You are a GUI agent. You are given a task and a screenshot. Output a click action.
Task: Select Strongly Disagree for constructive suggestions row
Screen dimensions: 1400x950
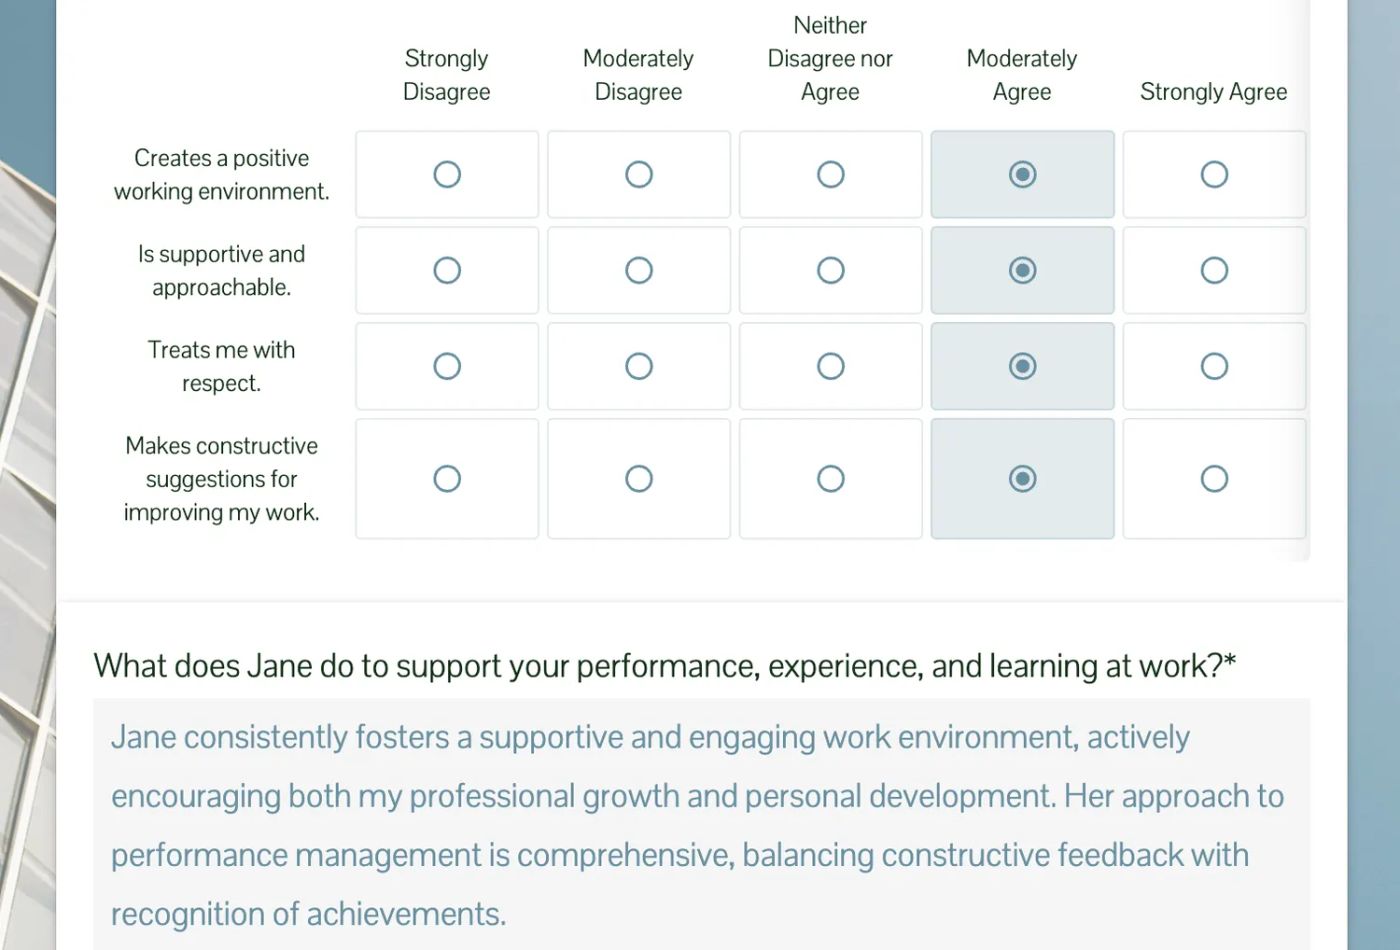click(447, 479)
